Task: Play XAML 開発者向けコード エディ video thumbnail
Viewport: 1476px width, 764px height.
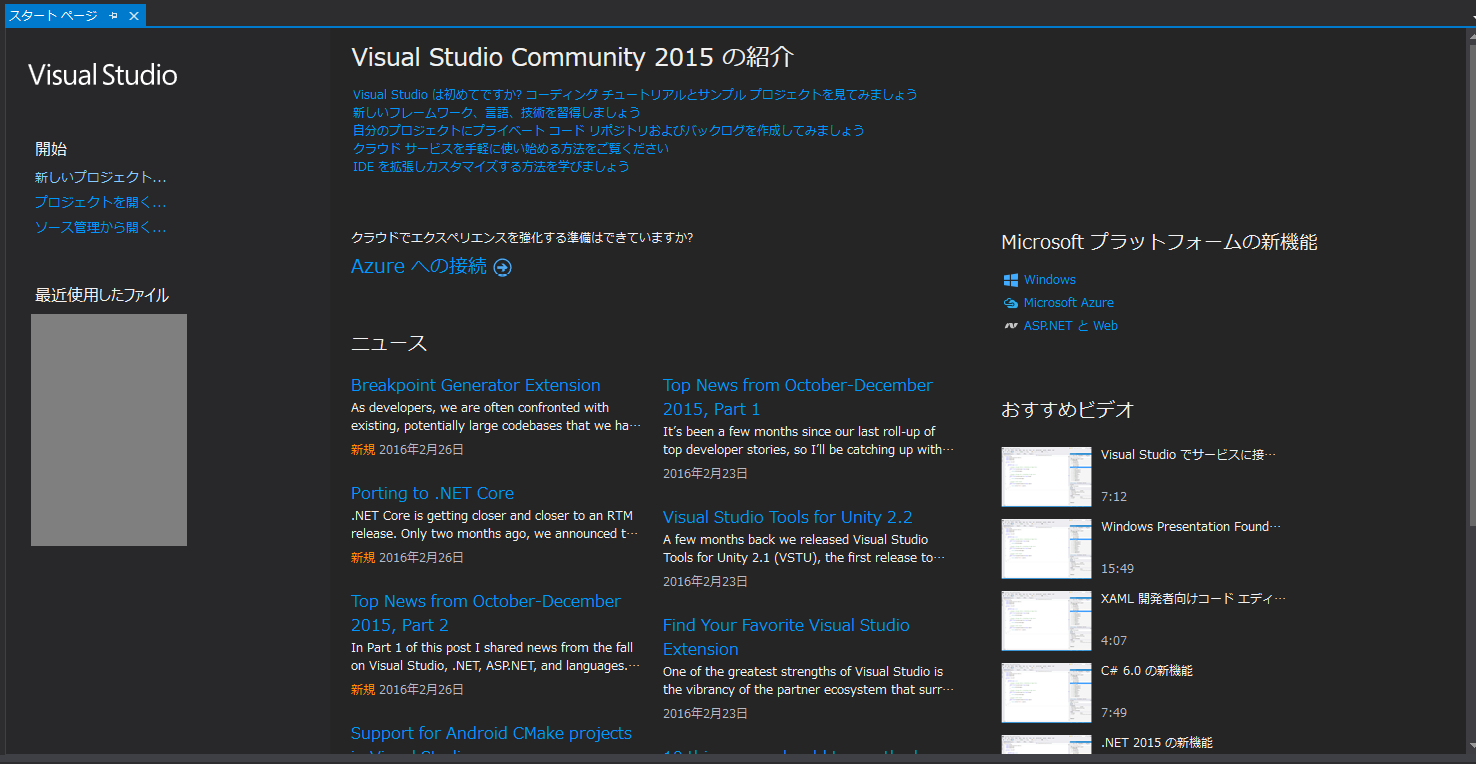Action: click(x=1046, y=621)
